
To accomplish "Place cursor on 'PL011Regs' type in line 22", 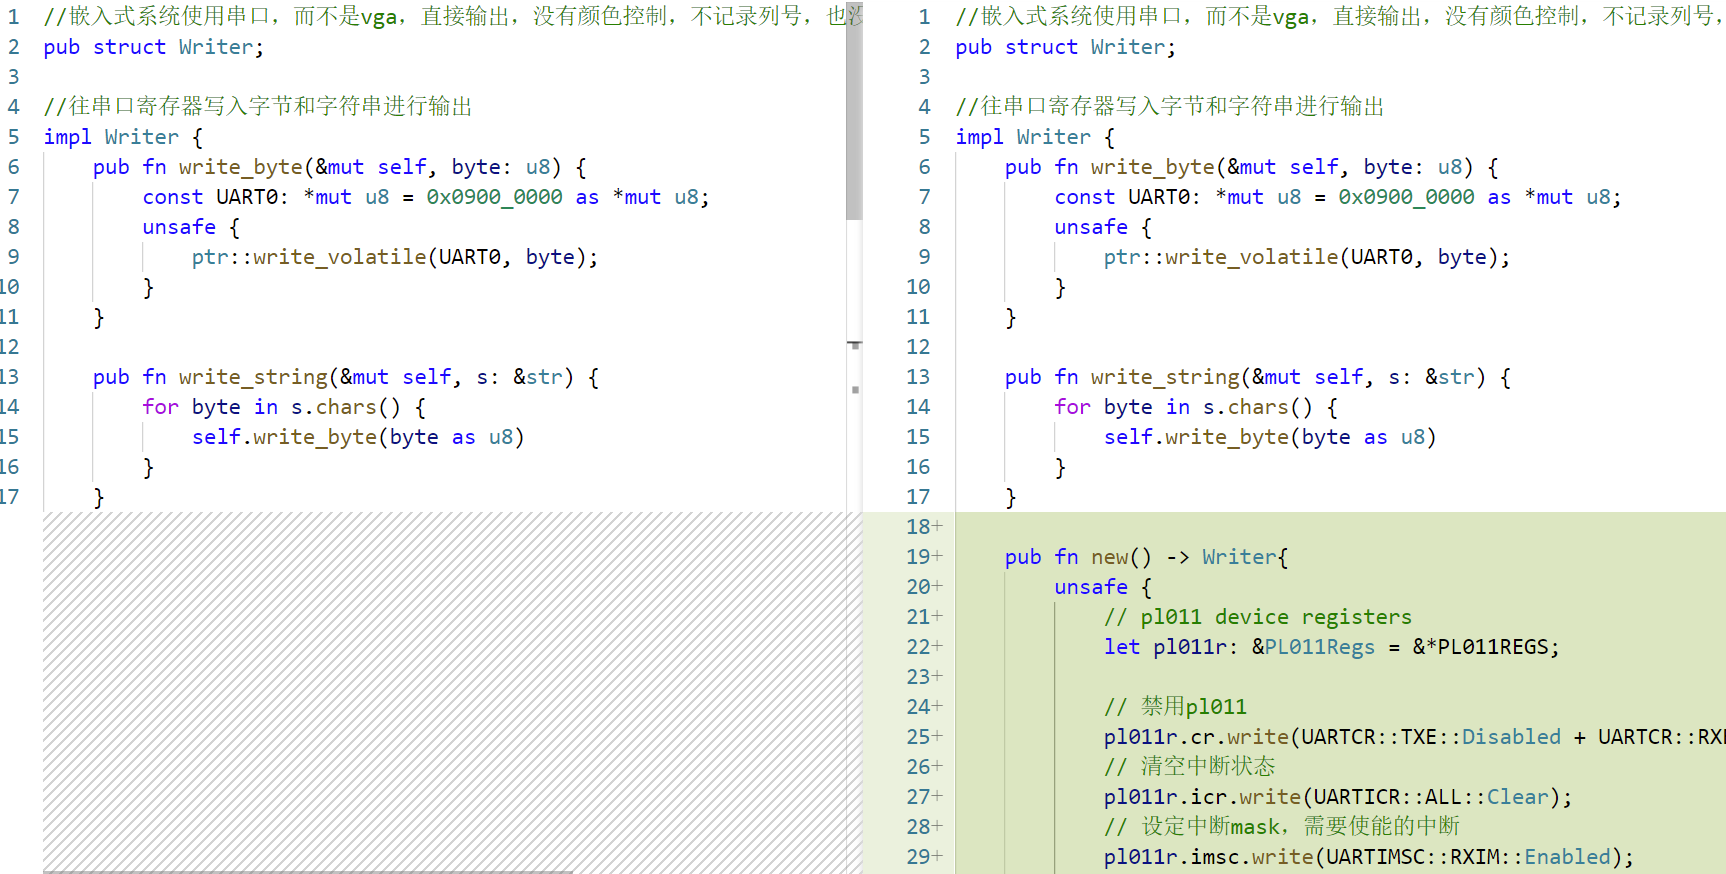I will click(x=1319, y=647).
